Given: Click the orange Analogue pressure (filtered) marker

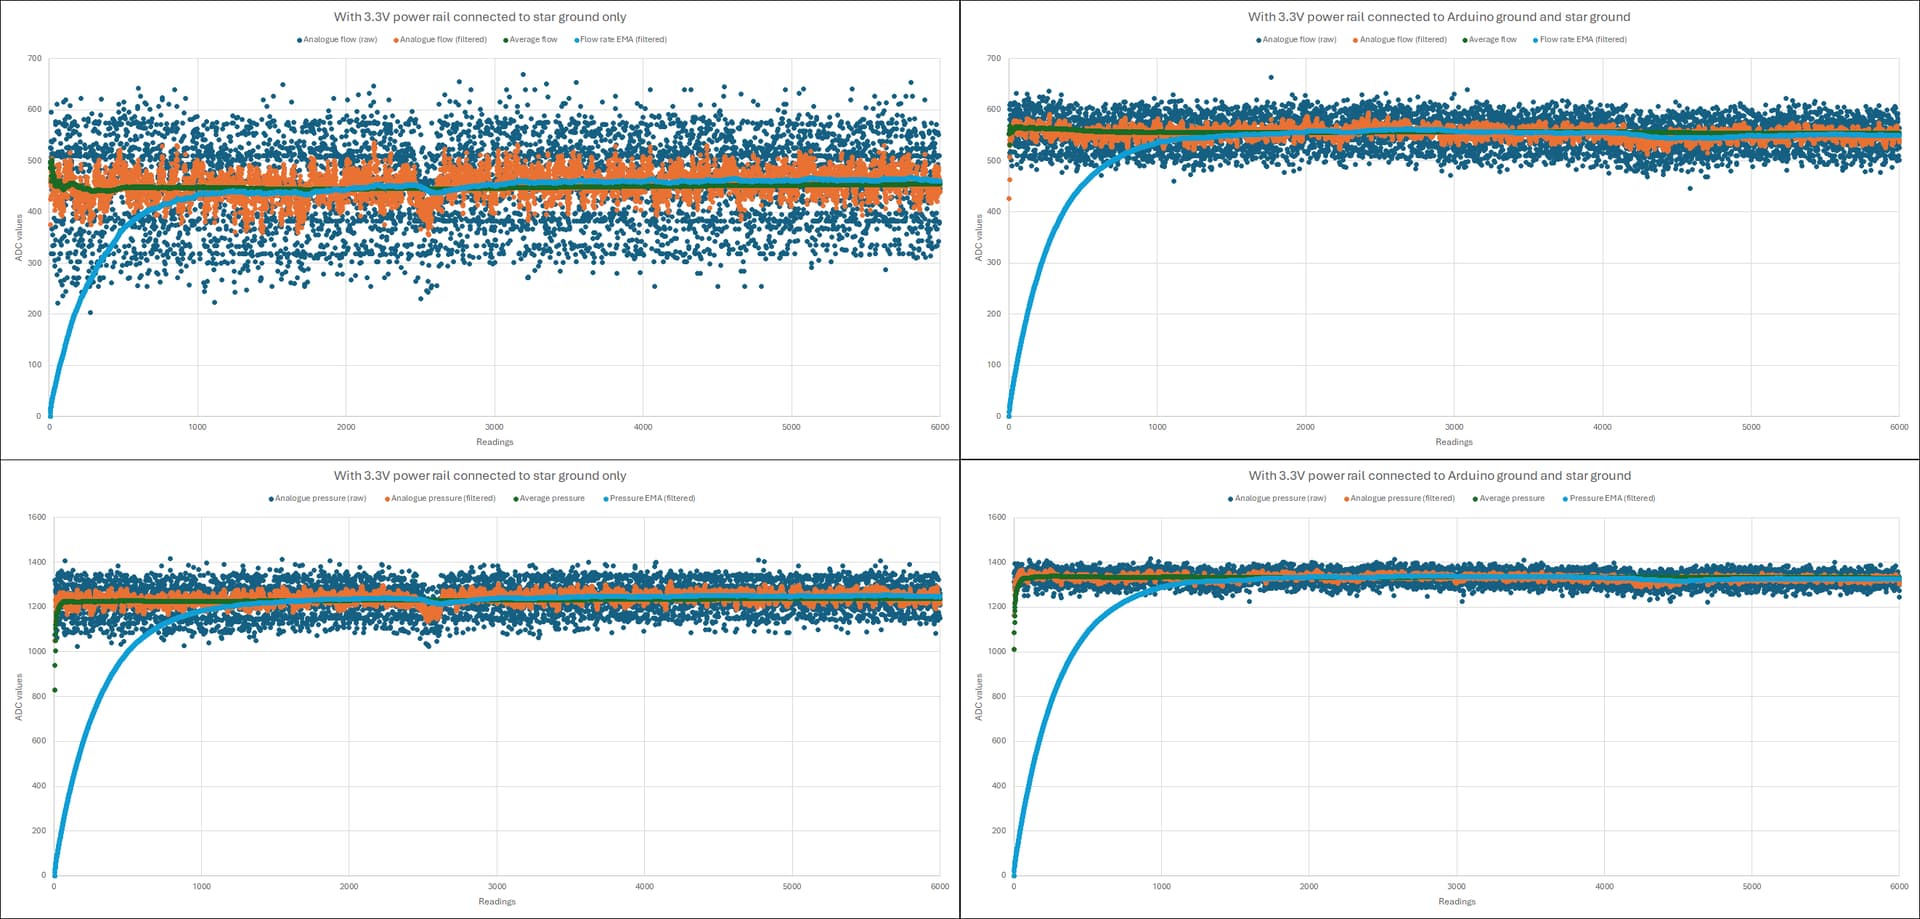Looking at the screenshot, I should [385, 498].
